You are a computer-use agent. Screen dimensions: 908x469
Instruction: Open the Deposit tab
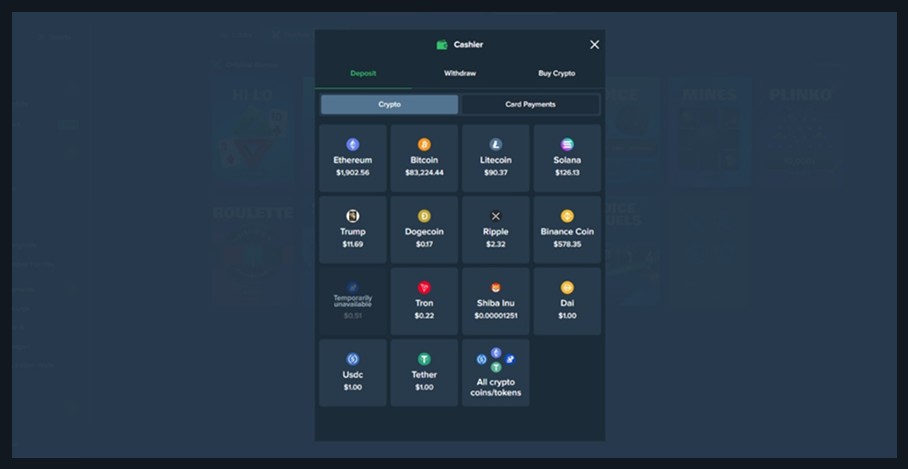point(363,74)
